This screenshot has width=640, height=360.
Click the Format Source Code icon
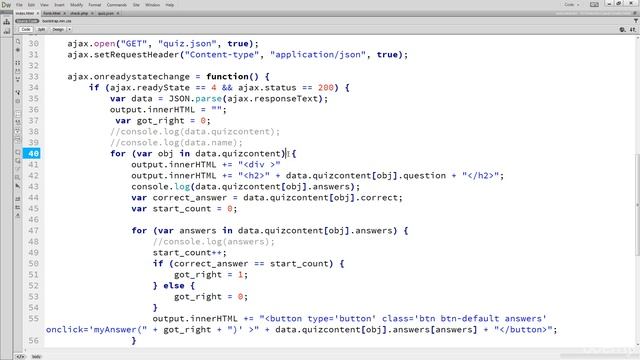click(x=18, y=216)
